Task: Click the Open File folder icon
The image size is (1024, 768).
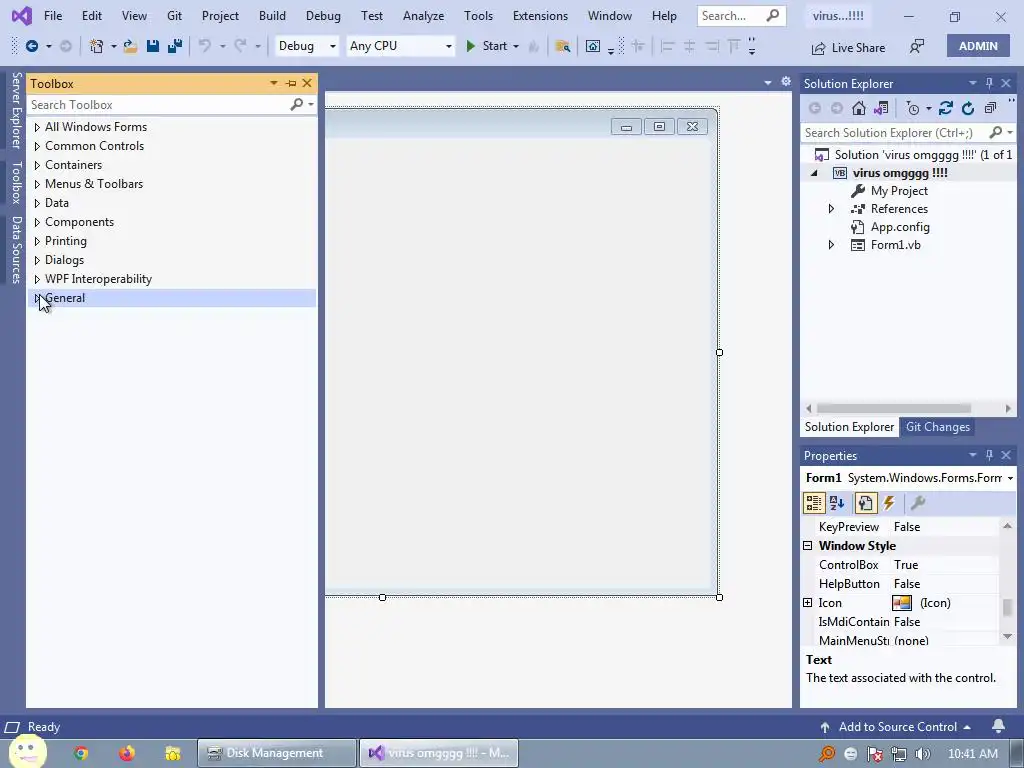Action: (130, 46)
